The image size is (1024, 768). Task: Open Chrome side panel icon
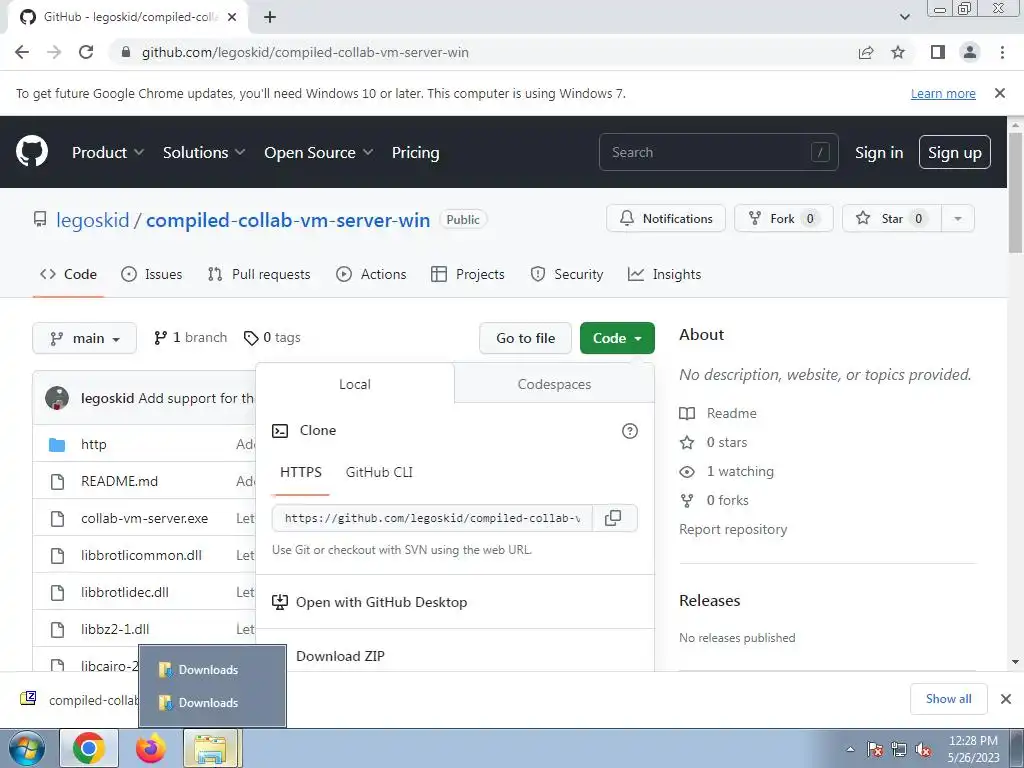(x=938, y=52)
